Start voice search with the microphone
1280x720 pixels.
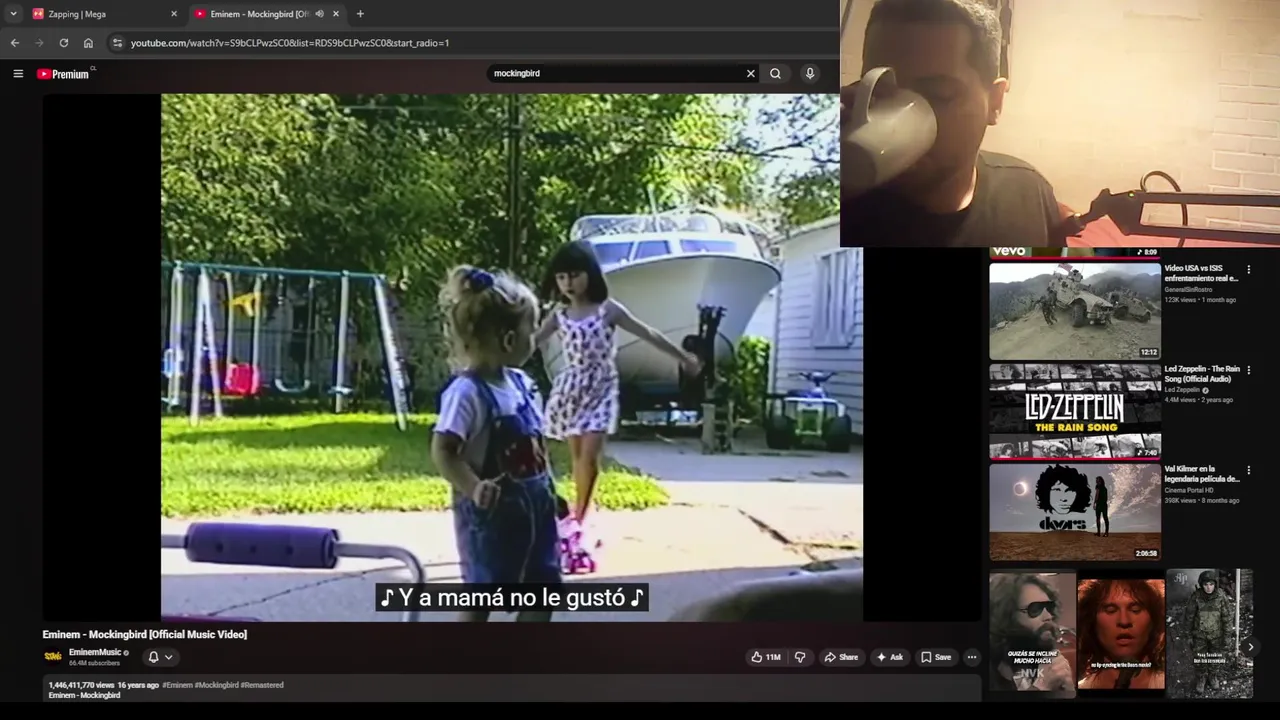(810, 73)
